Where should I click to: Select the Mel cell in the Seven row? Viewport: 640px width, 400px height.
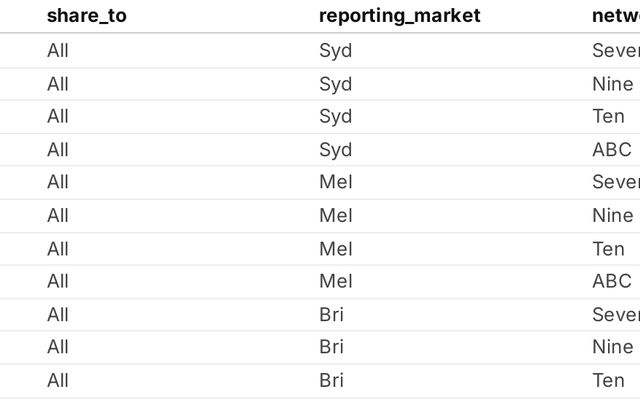(x=335, y=182)
